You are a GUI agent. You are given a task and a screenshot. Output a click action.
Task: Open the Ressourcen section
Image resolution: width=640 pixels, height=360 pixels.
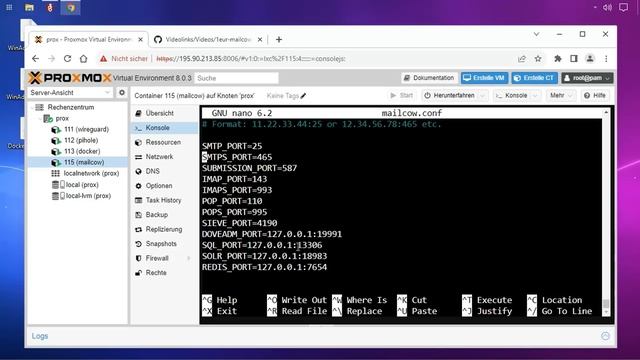(x=163, y=142)
